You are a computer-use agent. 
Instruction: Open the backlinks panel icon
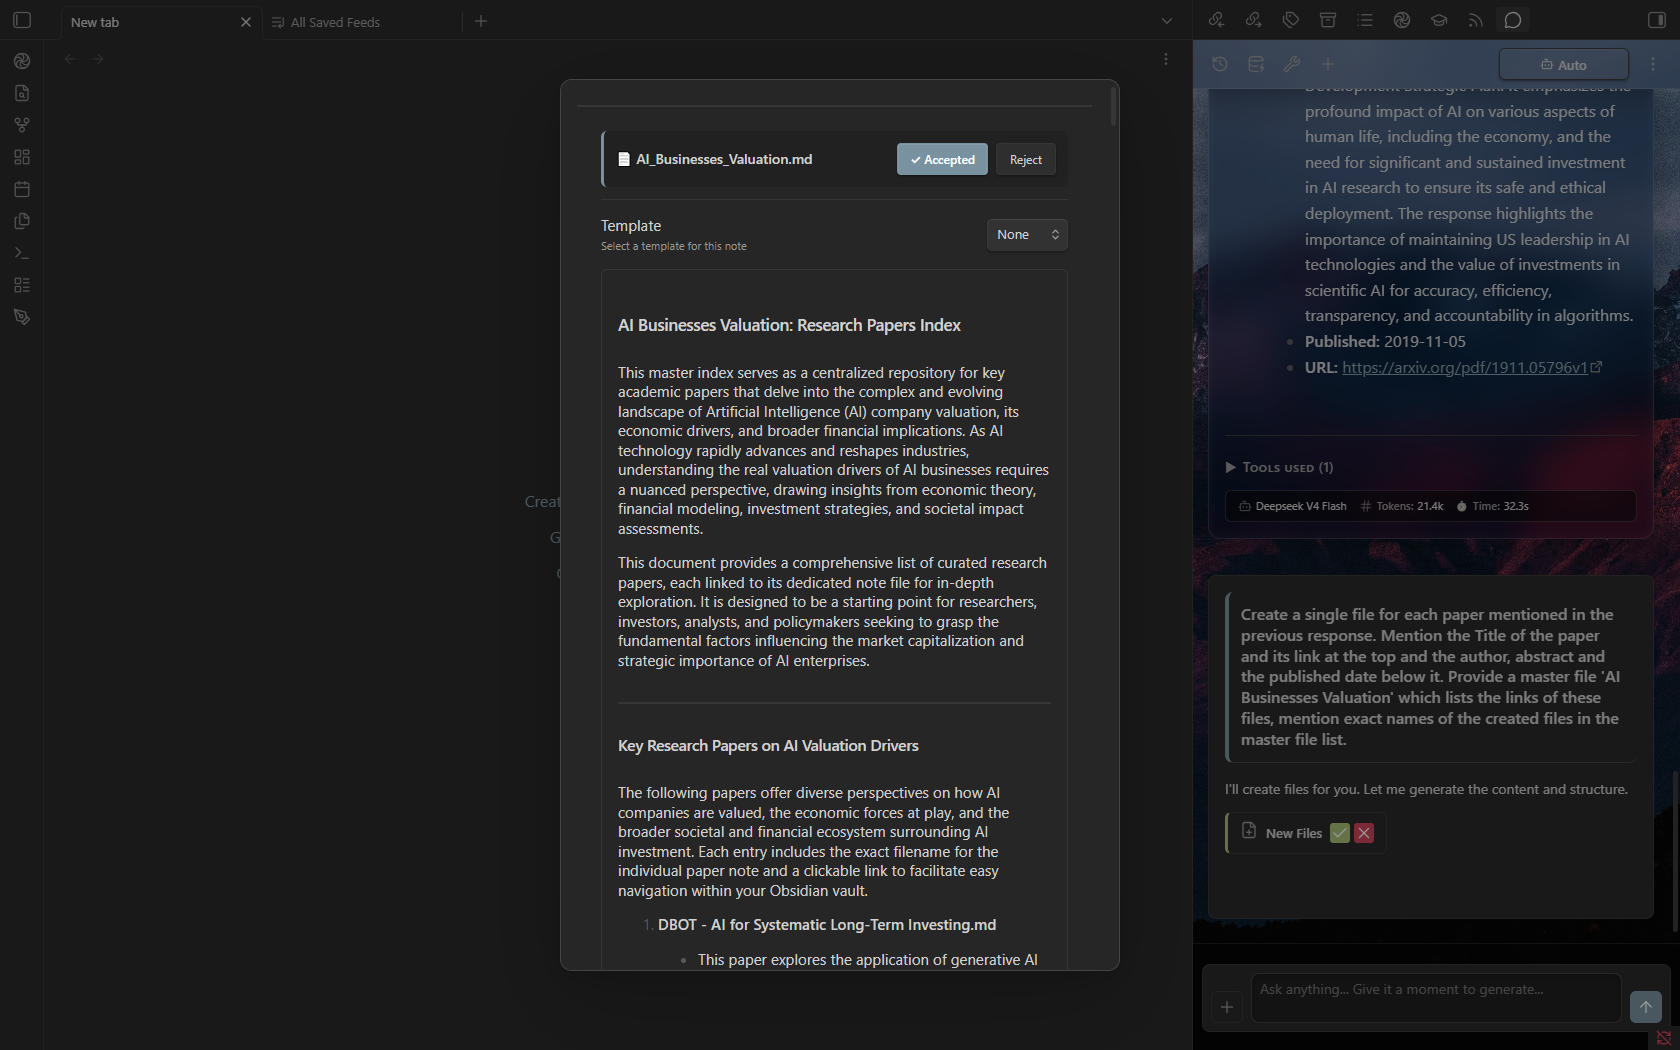[1216, 20]
